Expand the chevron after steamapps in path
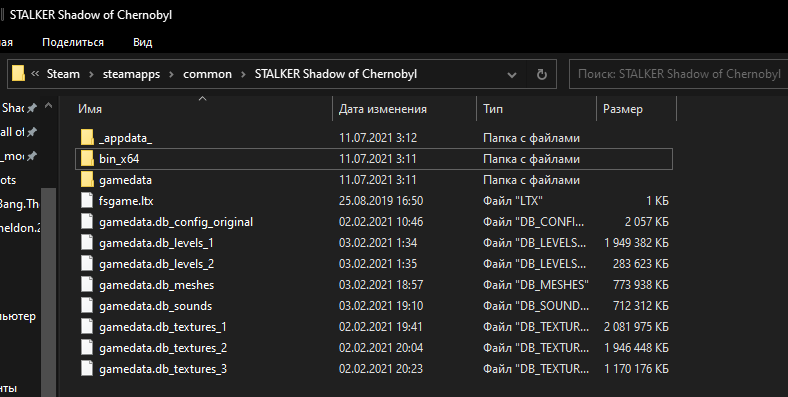788x397 pixels. [x=171, y=74]
